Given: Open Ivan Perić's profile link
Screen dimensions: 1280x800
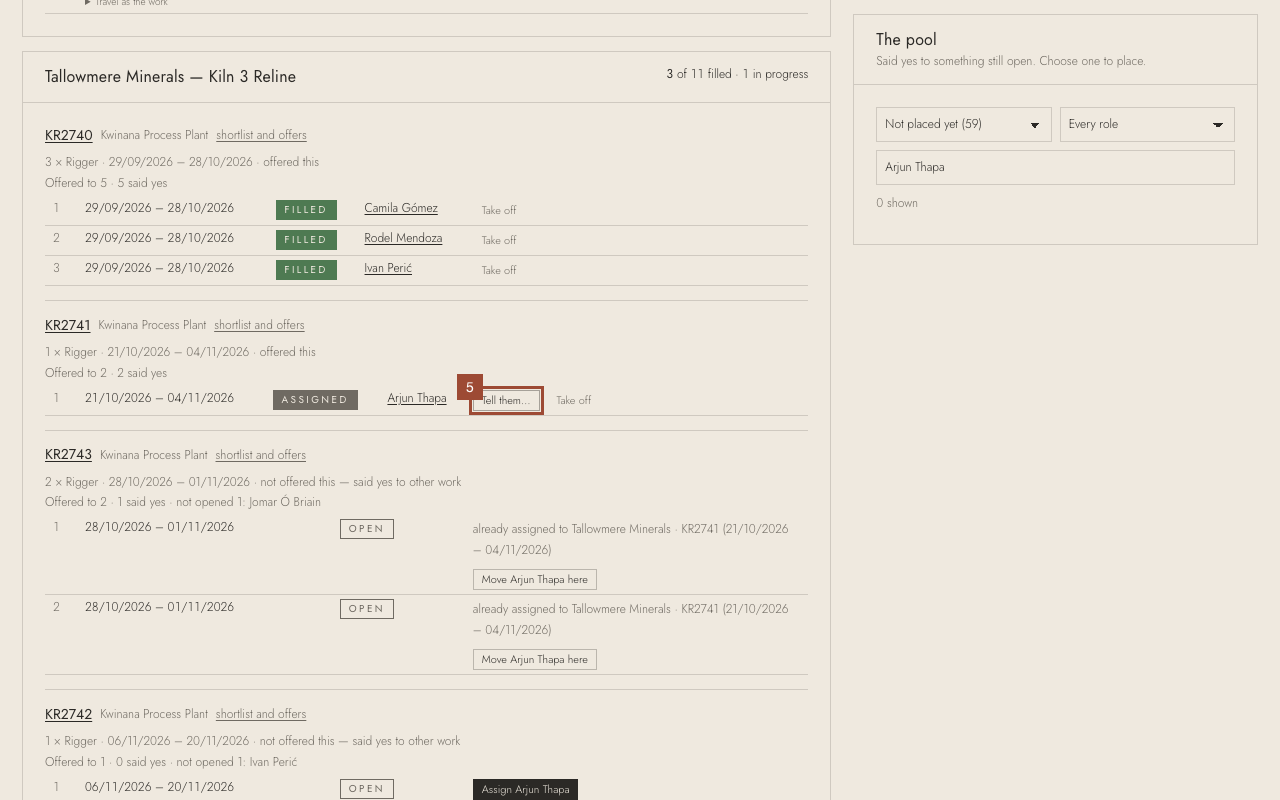Looking at the screenshot, I should 388,268.
